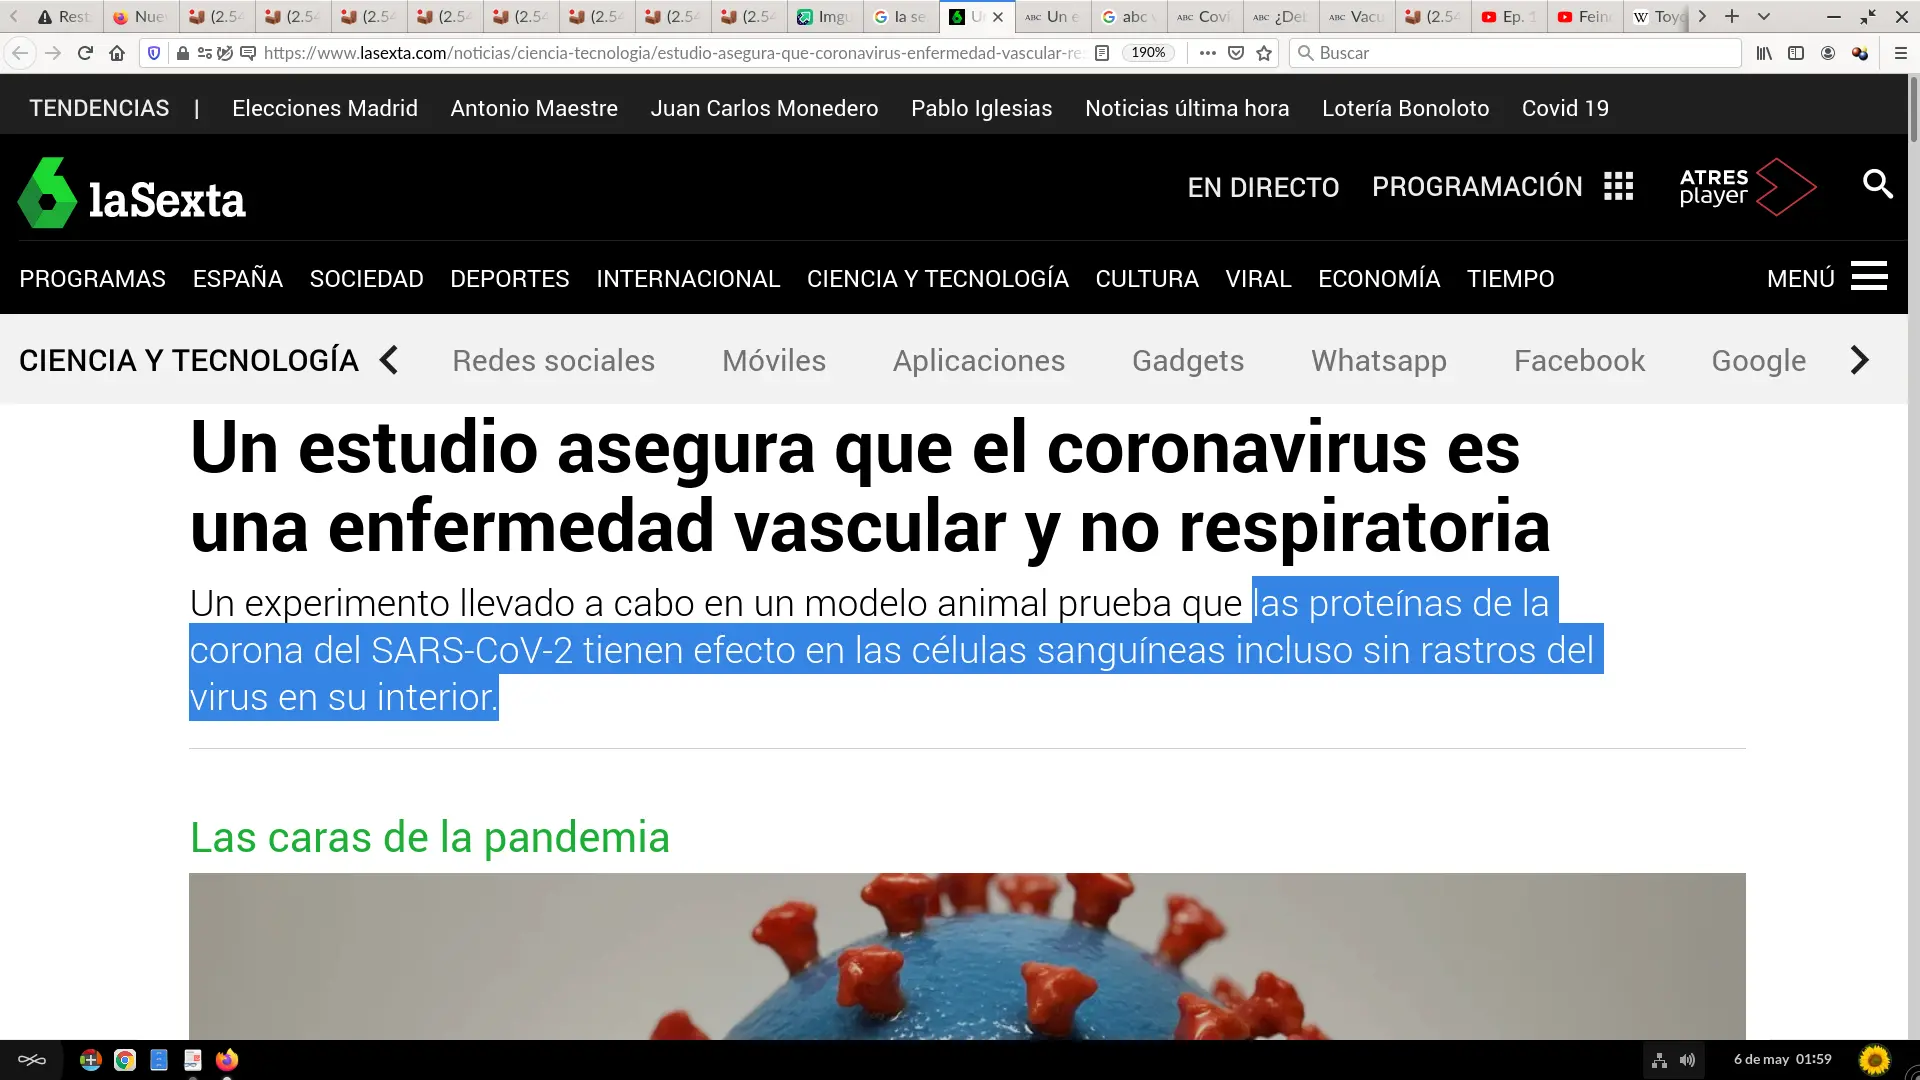Reset the 190% zoom level indicator
The width and height of the screenshot is (1920, 1080).
(x=1148, y=53)
